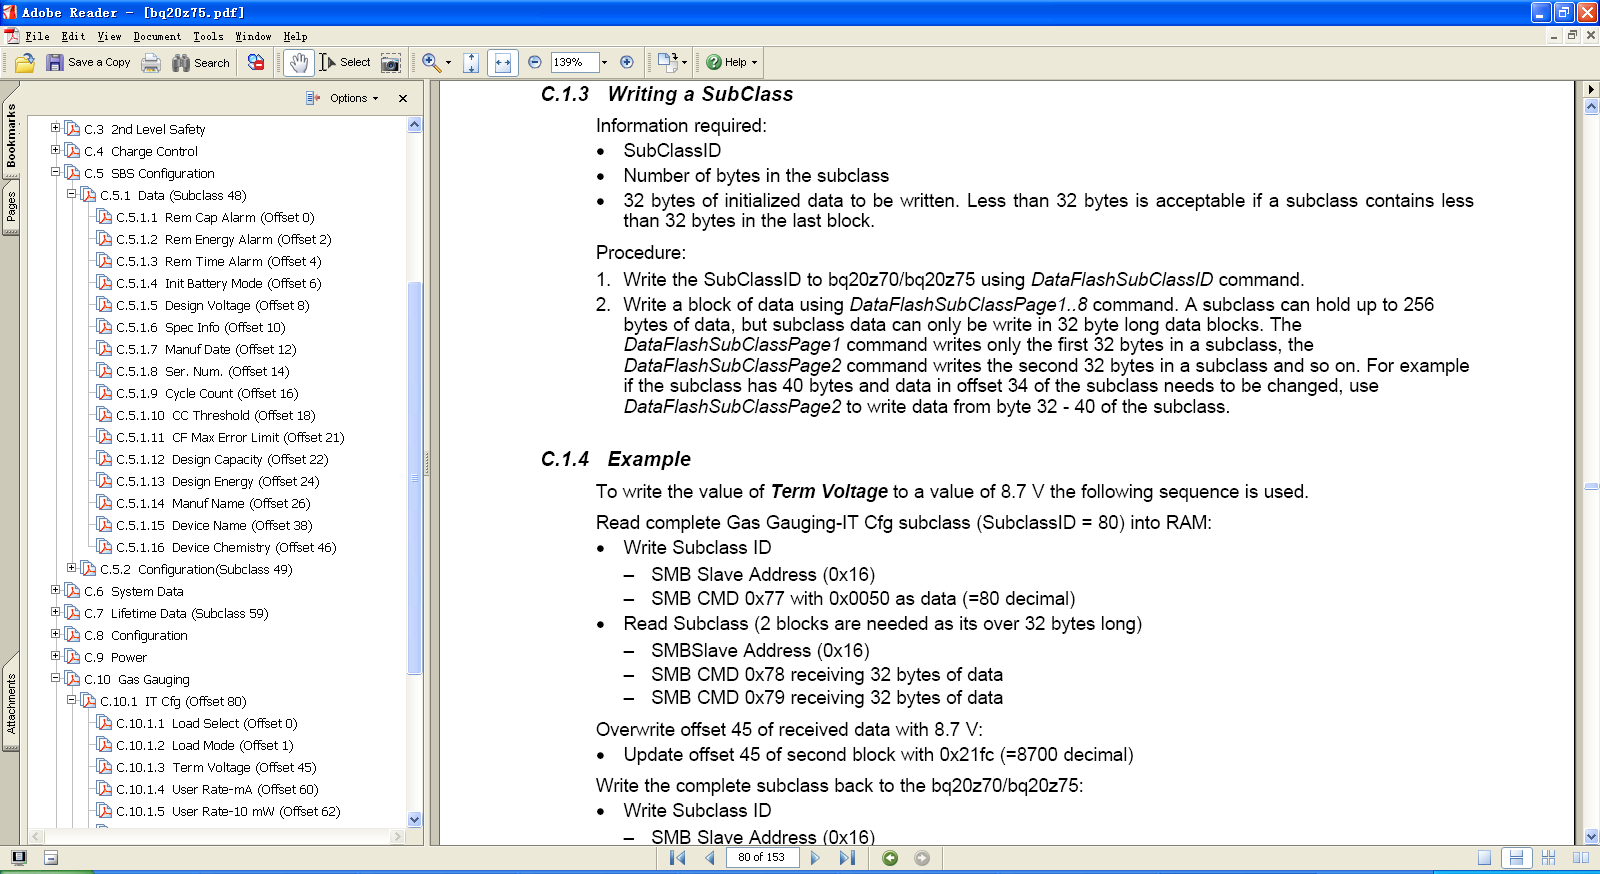Collapse the C.10 Gas Gauging bookmark
1600x874 pixels.
point(56,678)
